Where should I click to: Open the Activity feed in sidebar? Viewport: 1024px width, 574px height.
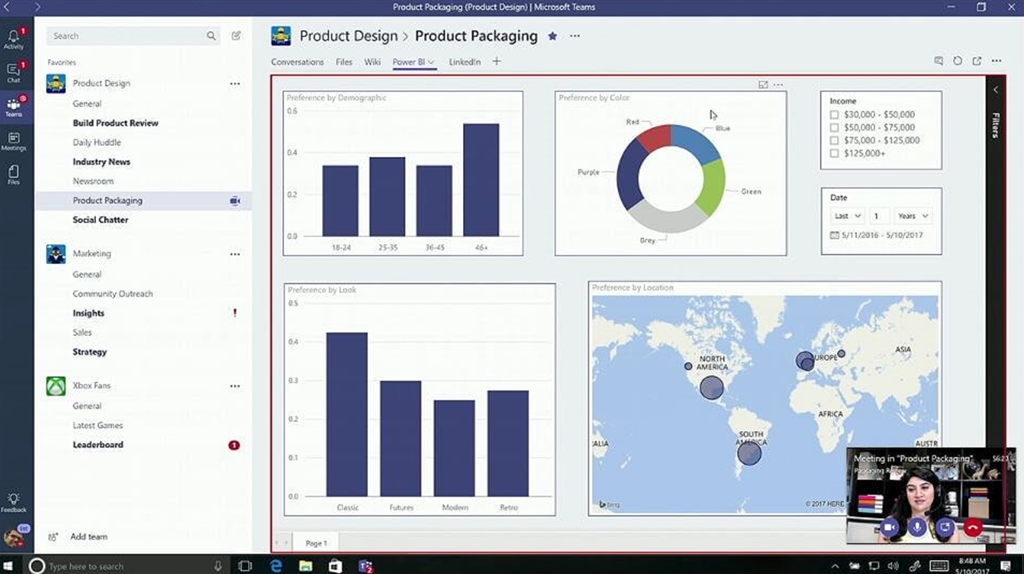pyautogui.click(x=14, y=39)
